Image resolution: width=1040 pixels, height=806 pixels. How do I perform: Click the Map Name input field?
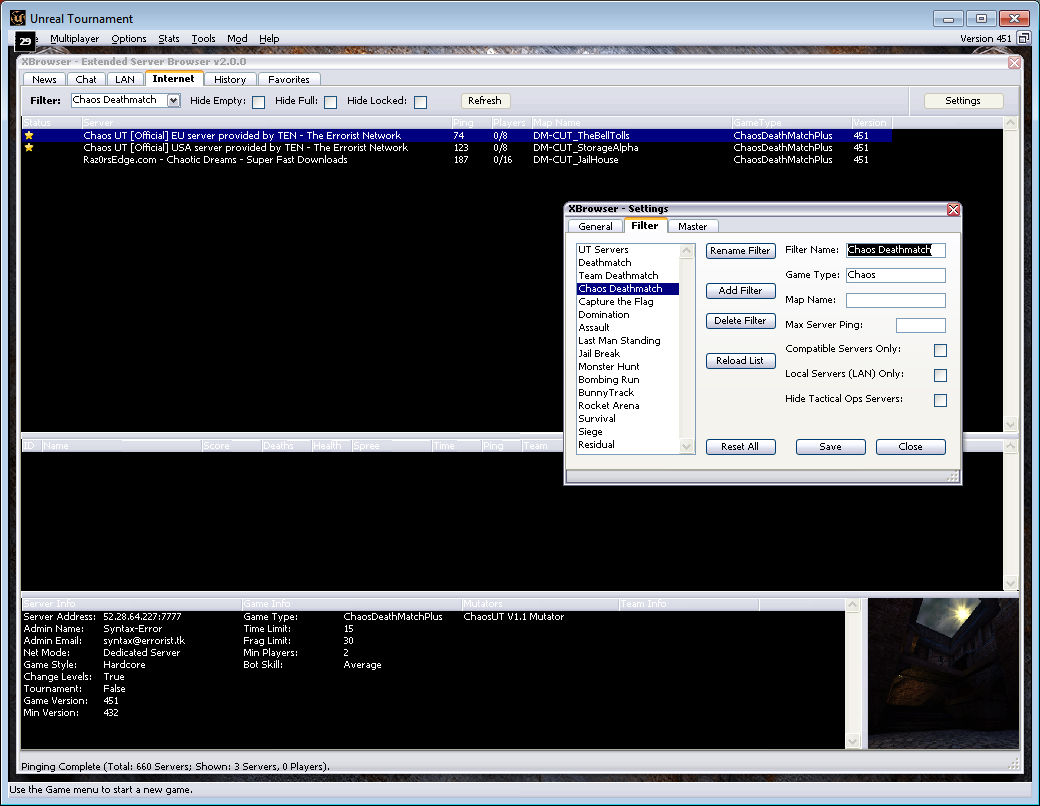pyautogui.click(x=895, y=301)
